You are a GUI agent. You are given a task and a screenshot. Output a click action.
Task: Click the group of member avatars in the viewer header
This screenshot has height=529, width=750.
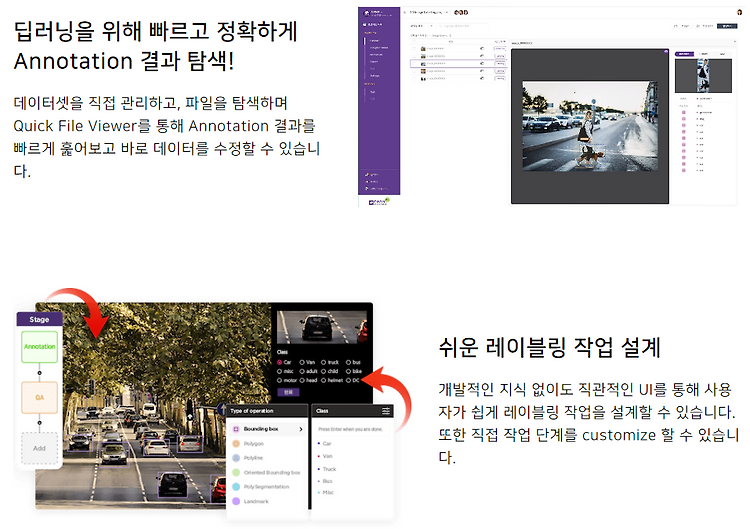(x=461, y=12)
